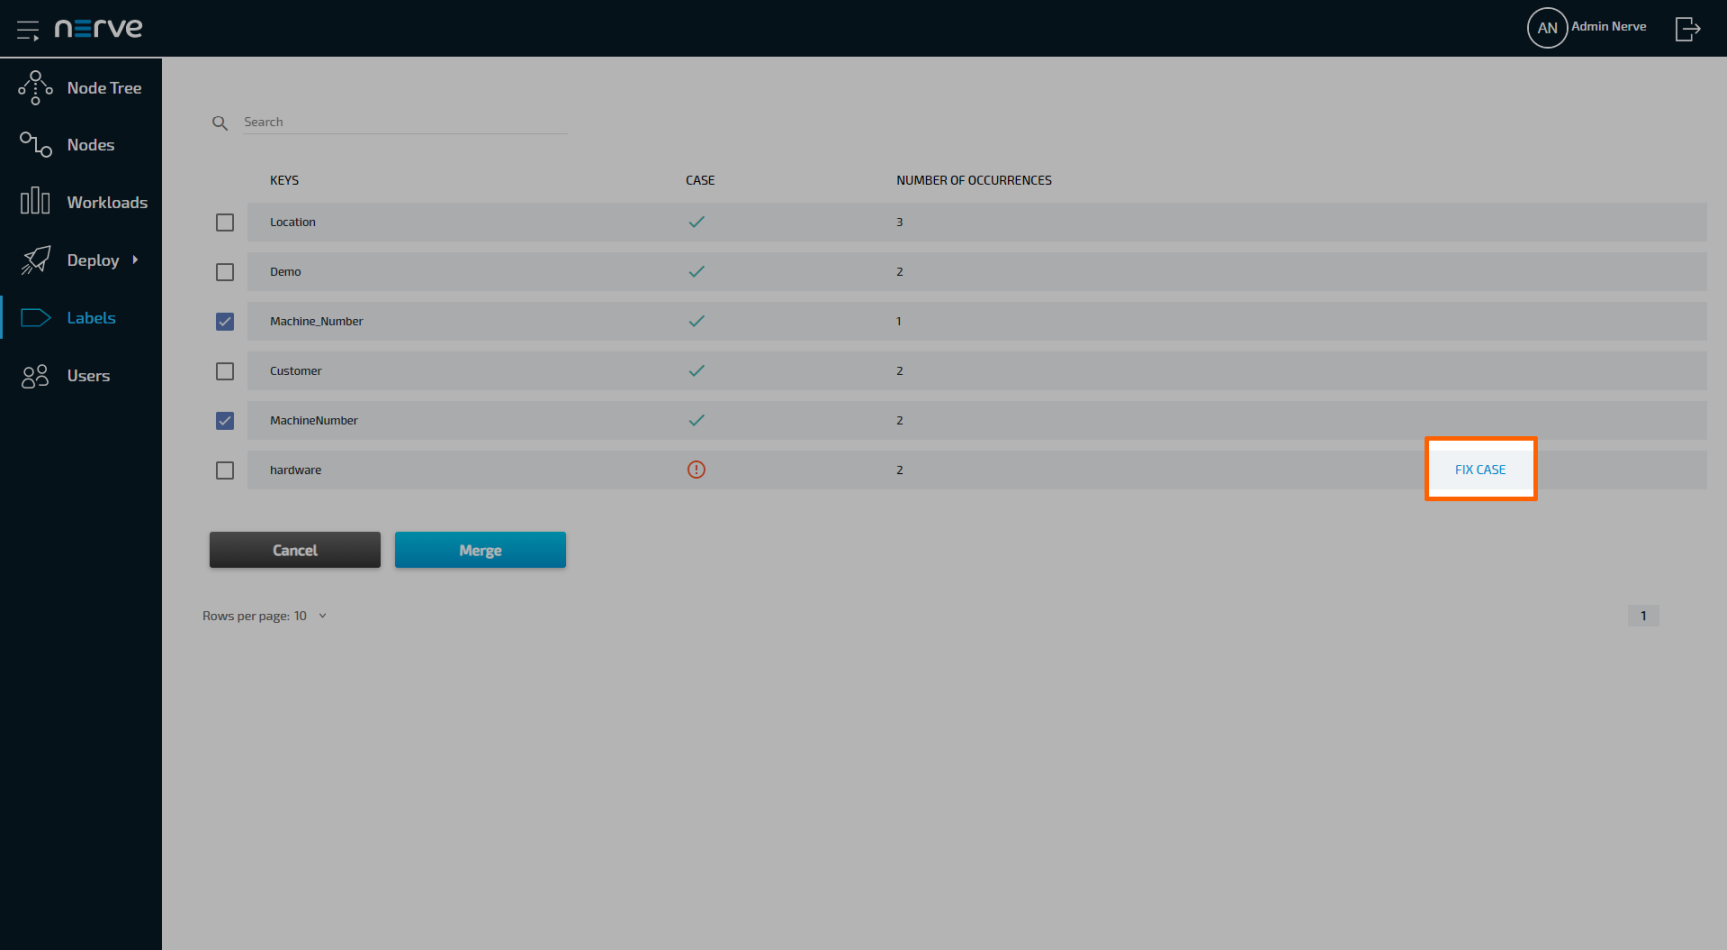
Task: Click the Users people icon
Action: 35,376
